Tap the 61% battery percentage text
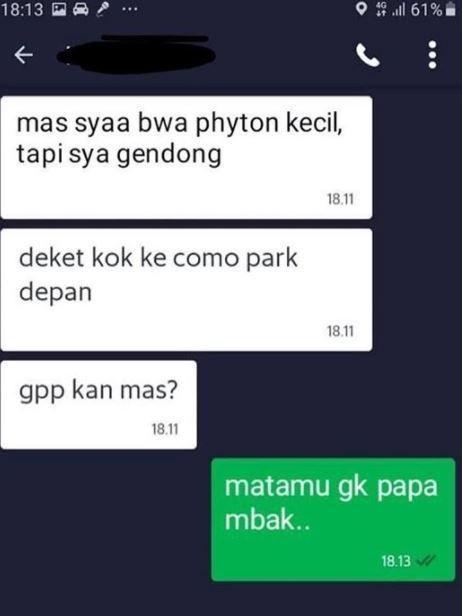This screenshot has width=462, height=616. pos(427,9)
